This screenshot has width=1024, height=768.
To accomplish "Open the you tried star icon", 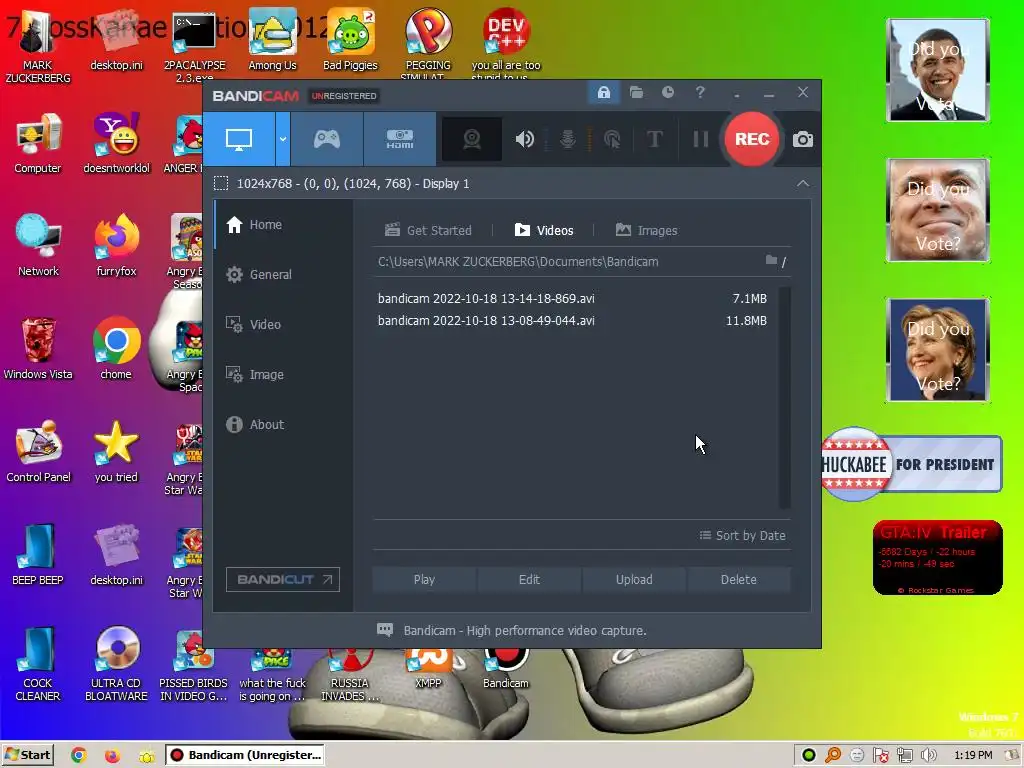I will click(x=116, y=451).
